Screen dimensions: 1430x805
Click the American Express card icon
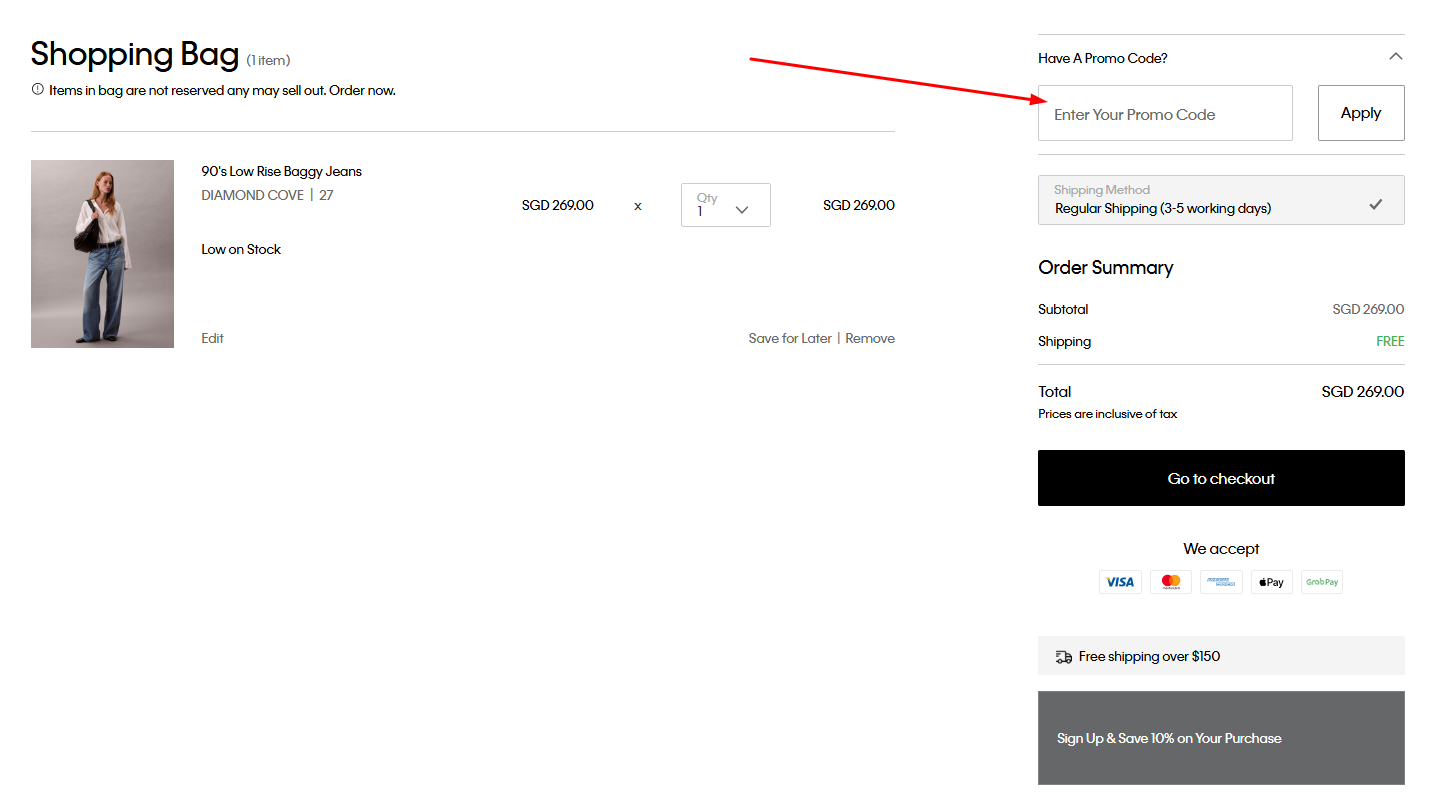coord(1221,582)
